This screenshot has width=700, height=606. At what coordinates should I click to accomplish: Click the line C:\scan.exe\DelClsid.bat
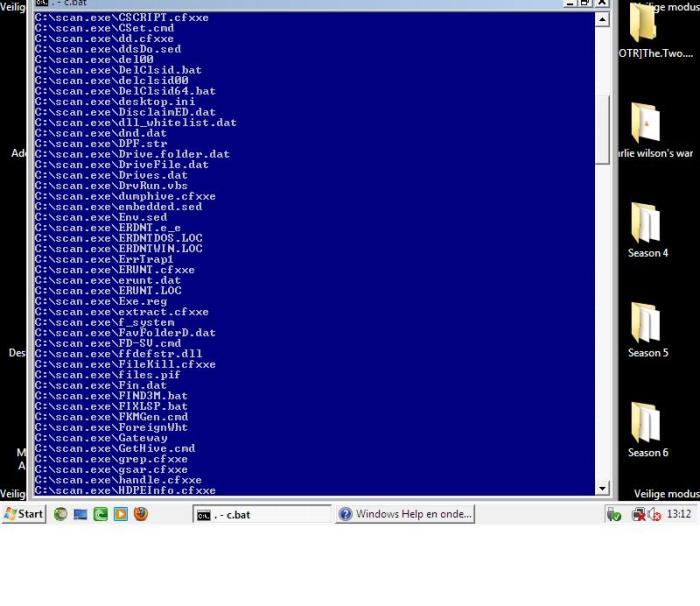coord(118,70)
